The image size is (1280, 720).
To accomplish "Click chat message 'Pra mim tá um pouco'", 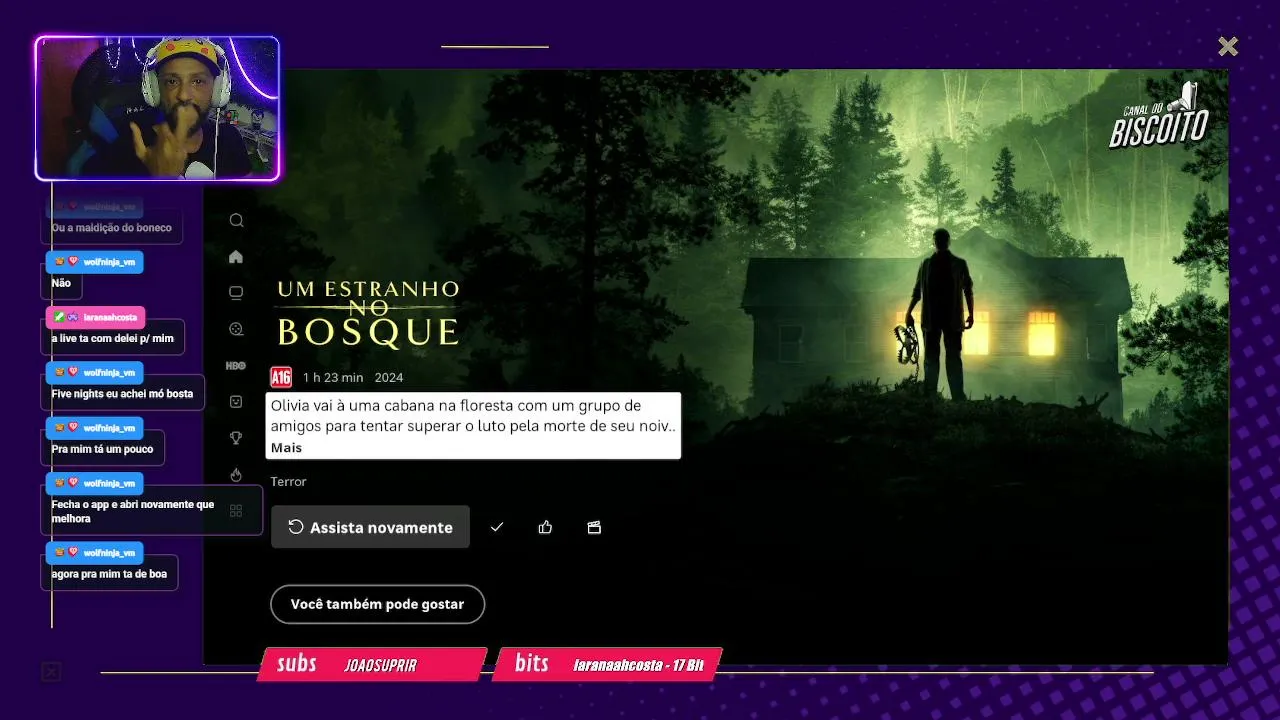I will tap(104, 448).
